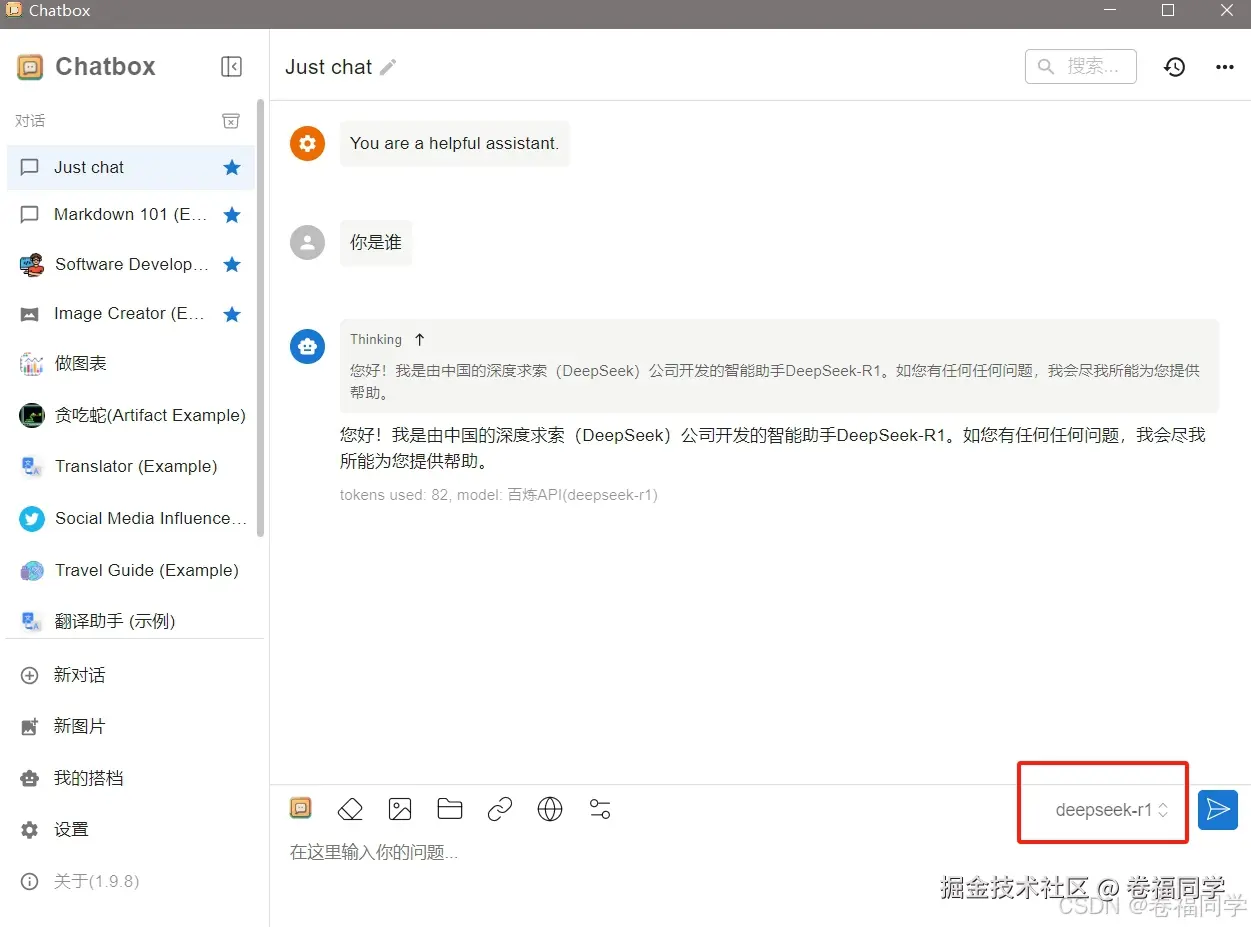Open conversation settings sliders icon
This screenshot has height=927, width=1251.
[600, 810]
